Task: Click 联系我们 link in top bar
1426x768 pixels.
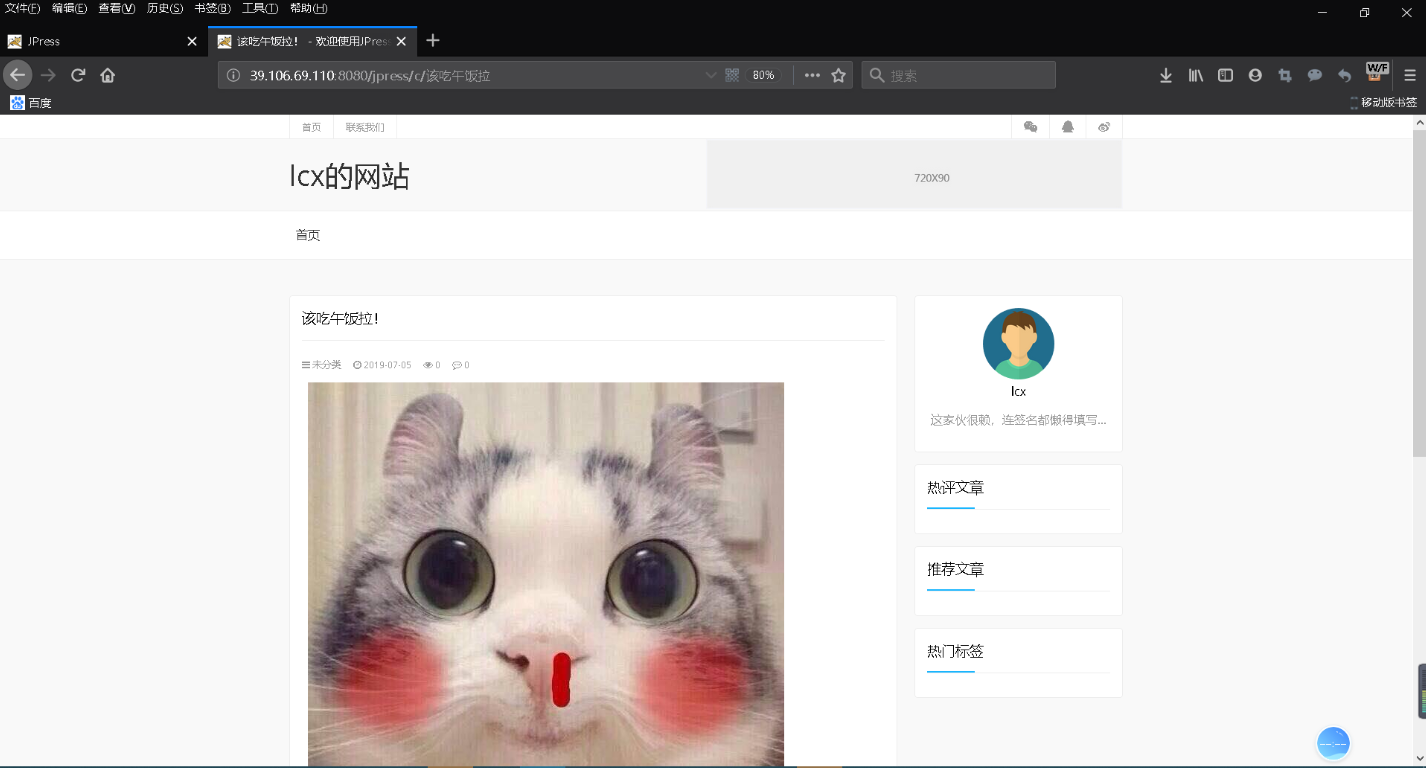Action: click(x=365, y=127)
